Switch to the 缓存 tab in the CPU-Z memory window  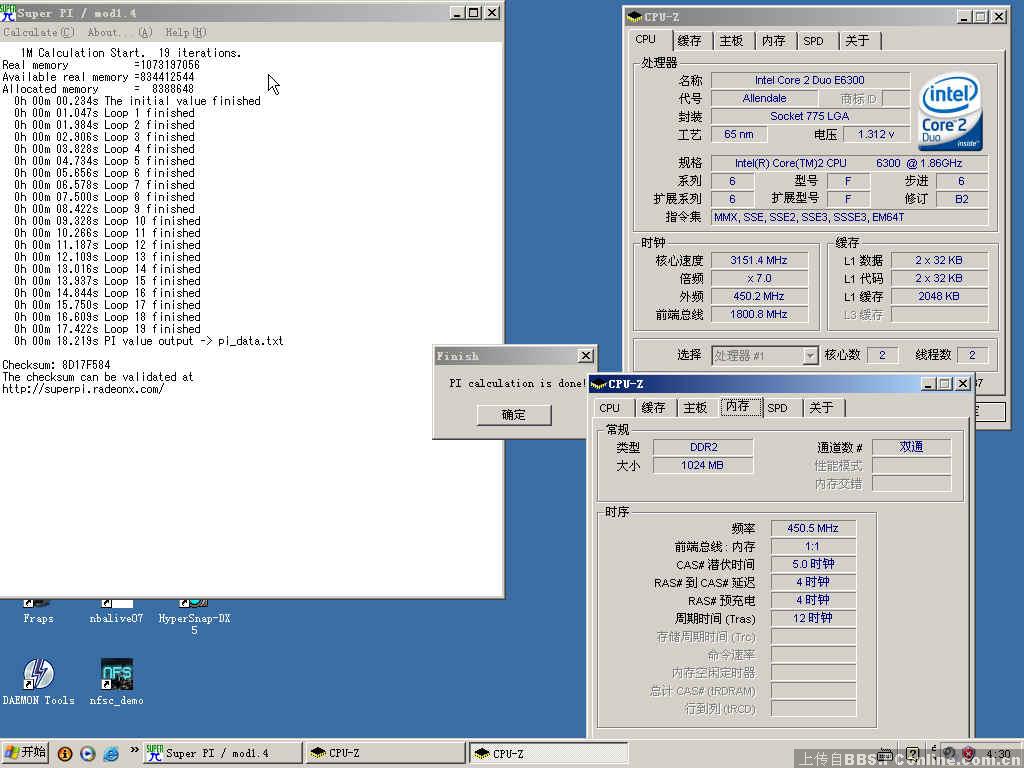point(653,408)
